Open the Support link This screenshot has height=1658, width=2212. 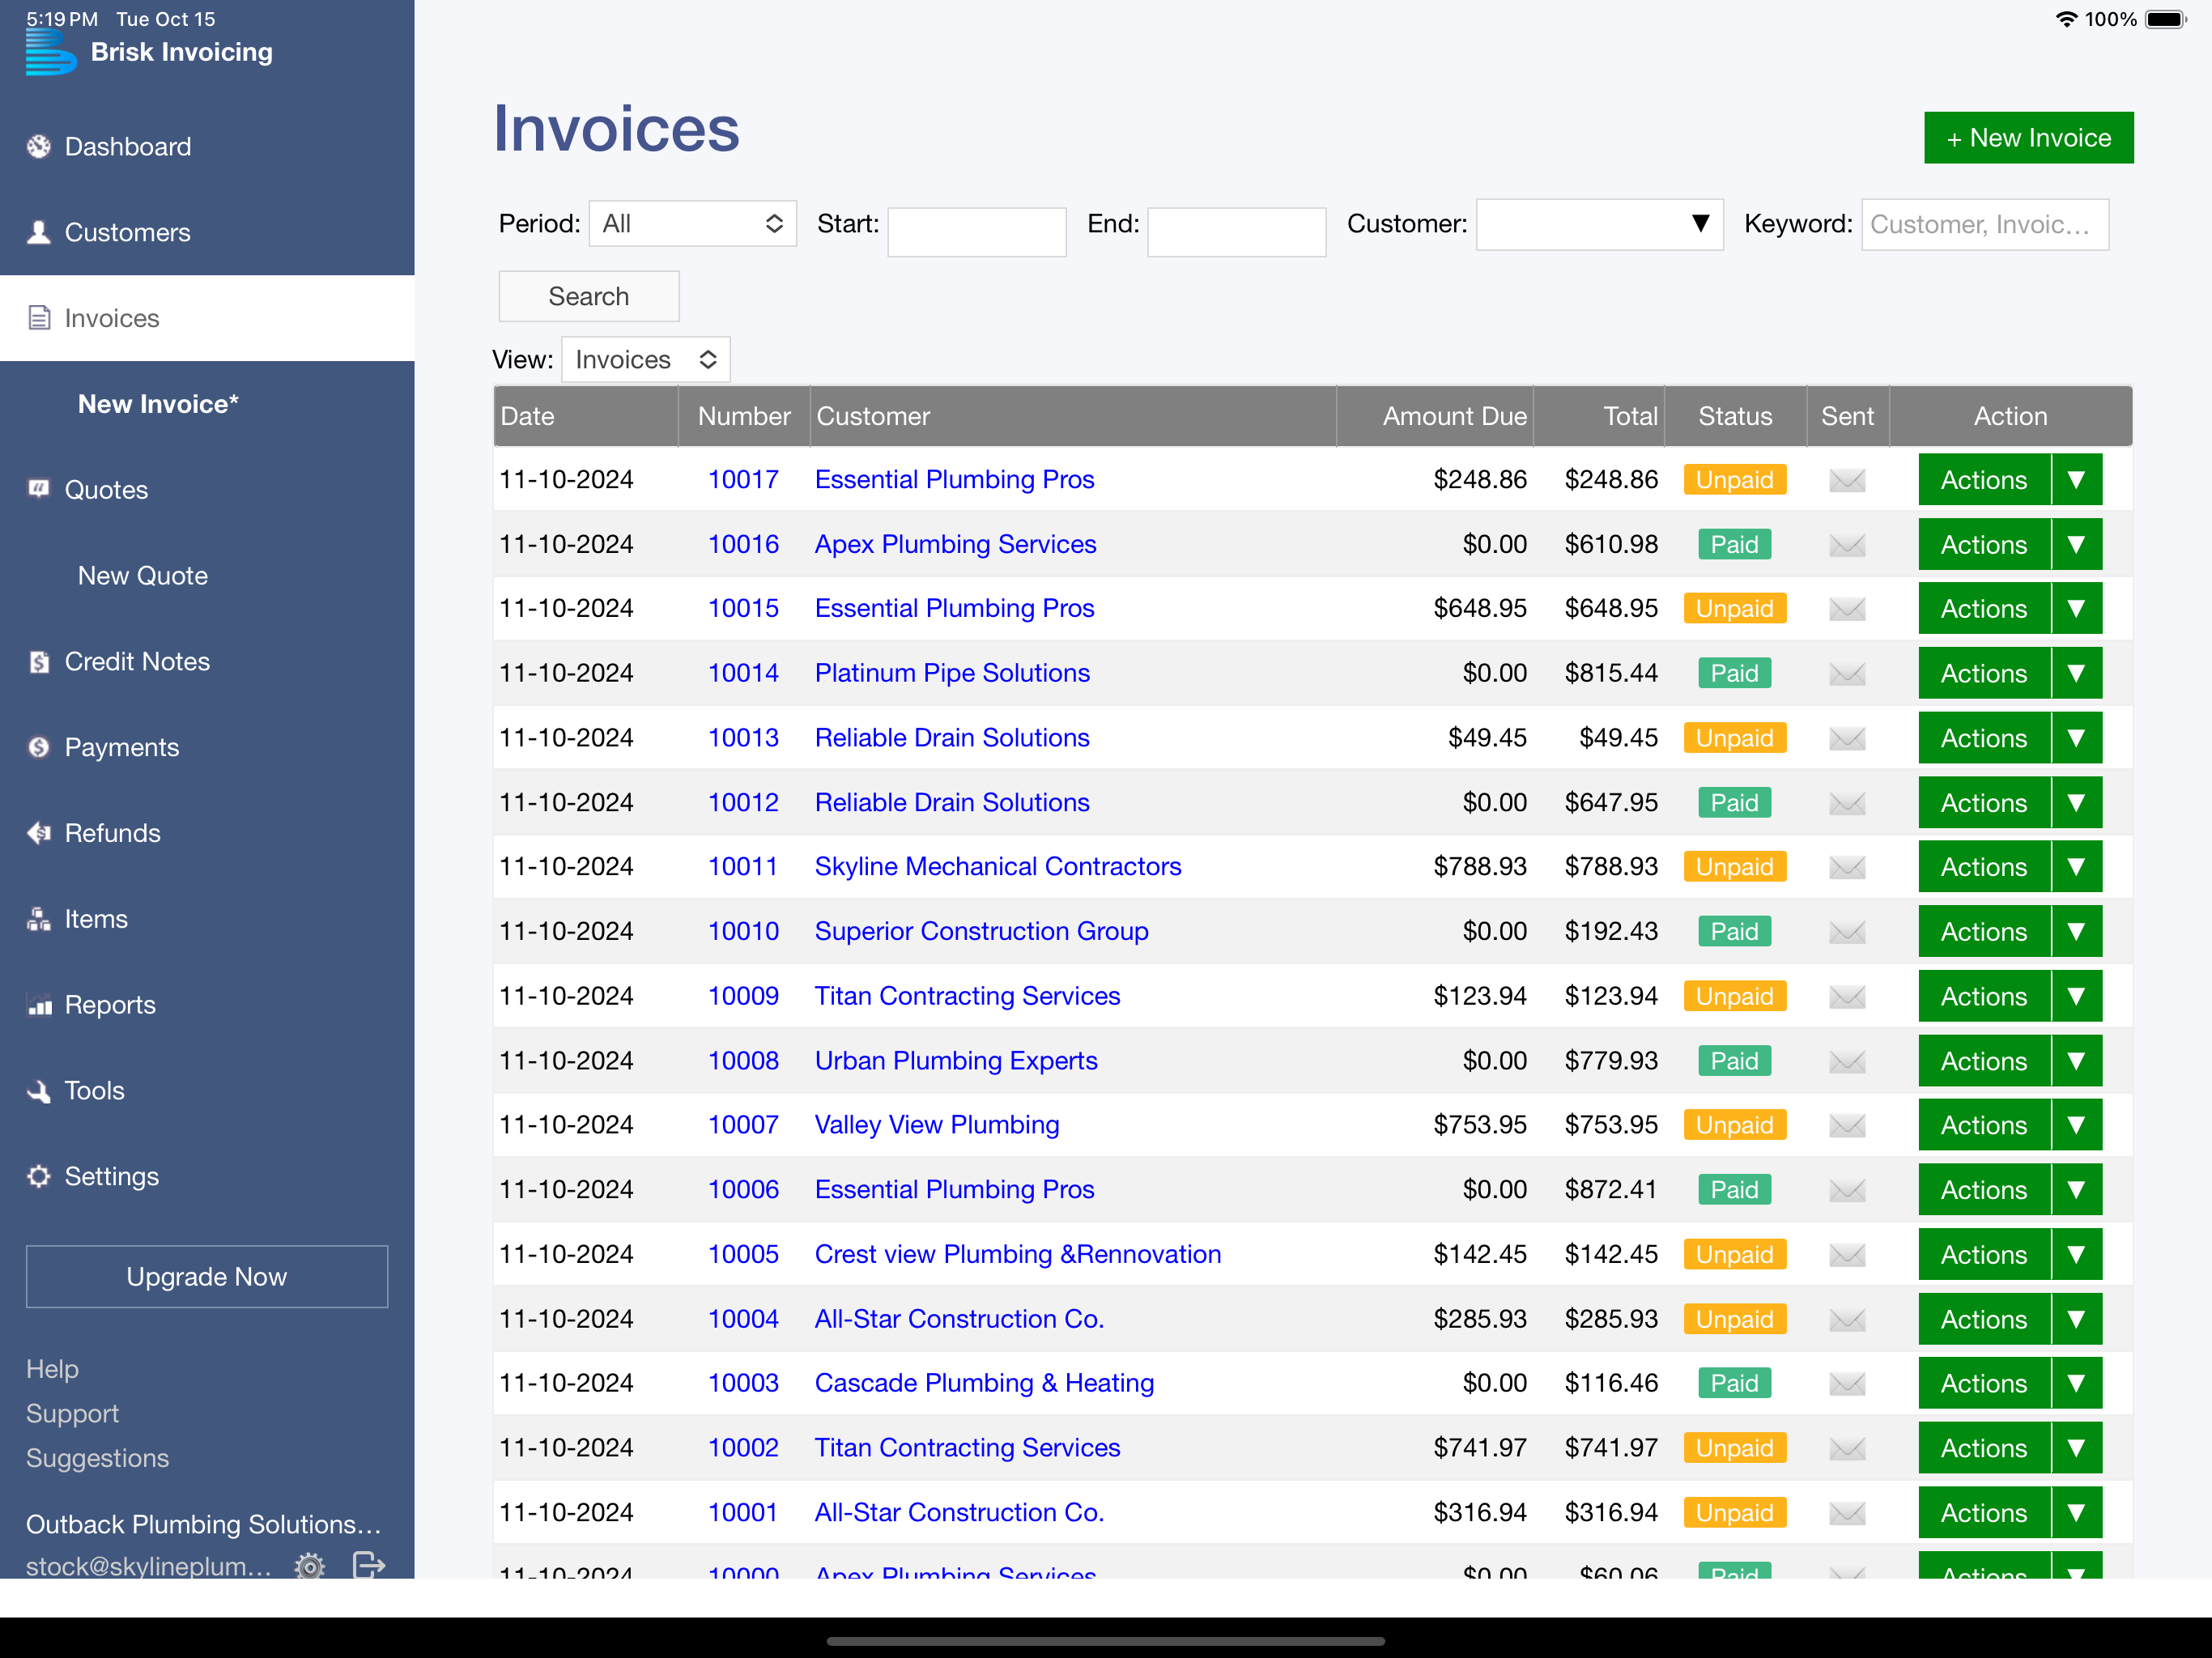[72, 1414]
